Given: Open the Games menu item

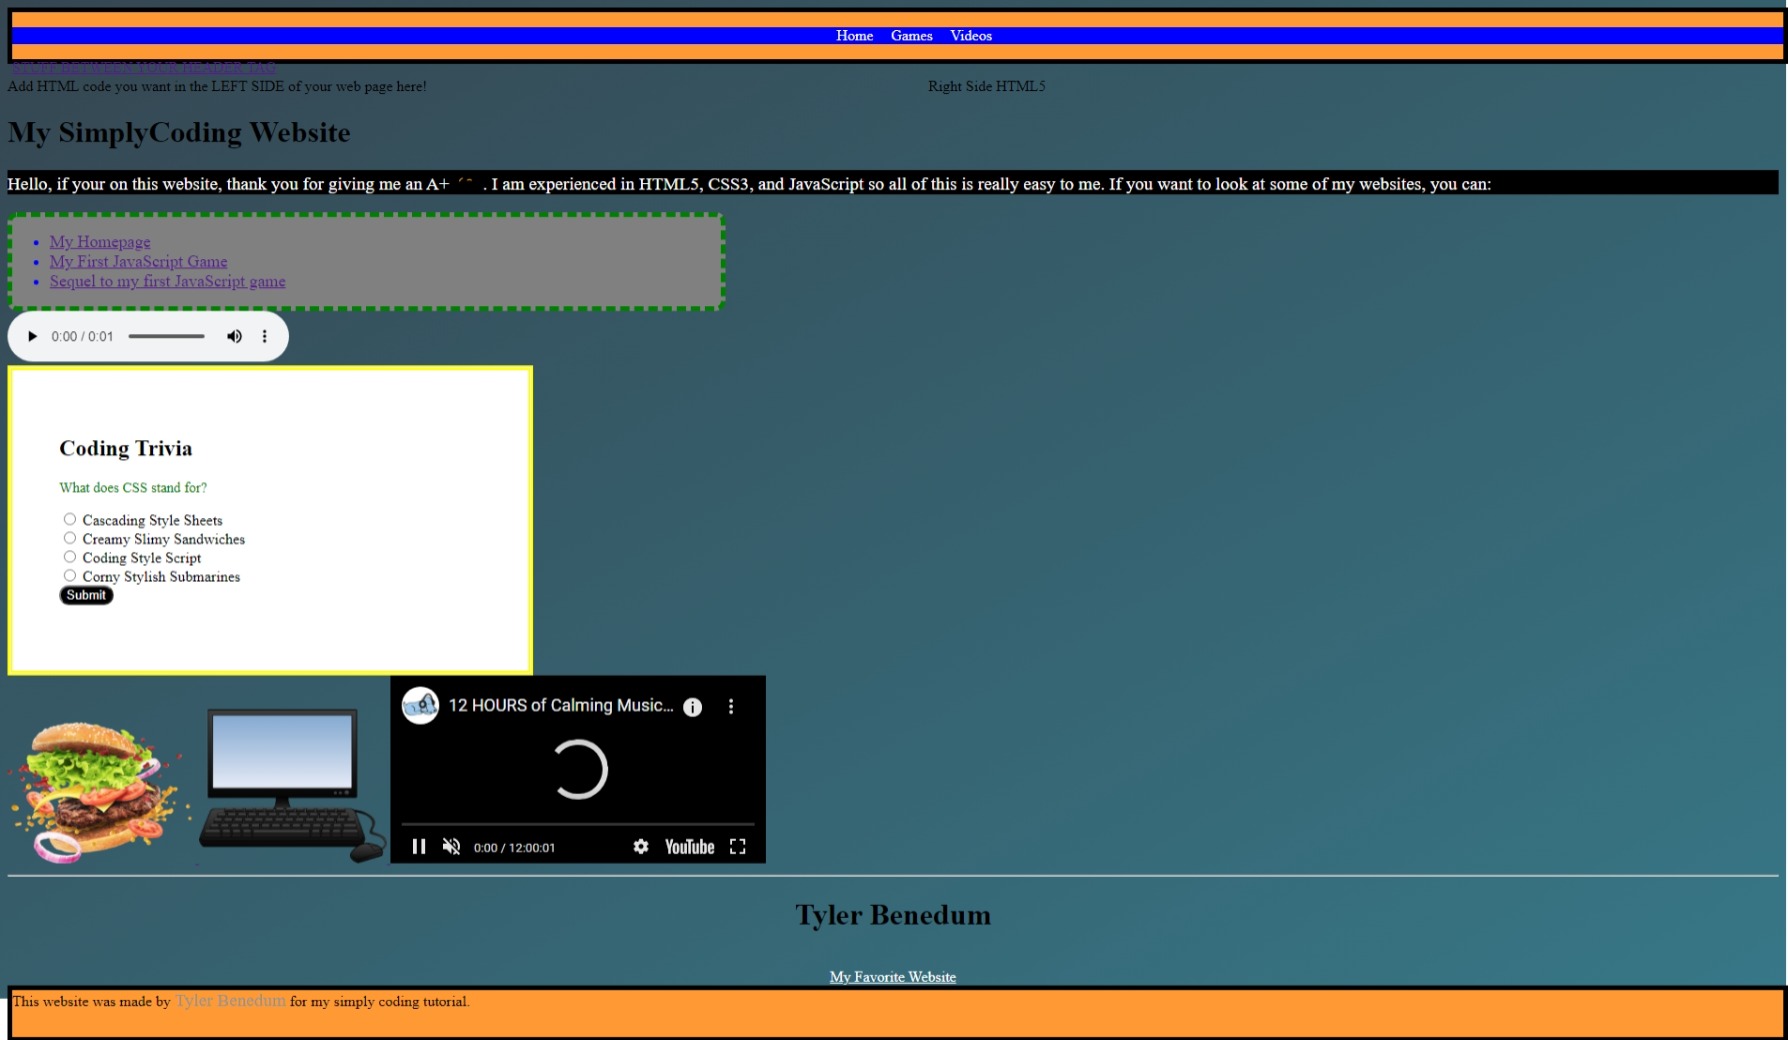Looking at the screenshot, I should click(910, 36).
